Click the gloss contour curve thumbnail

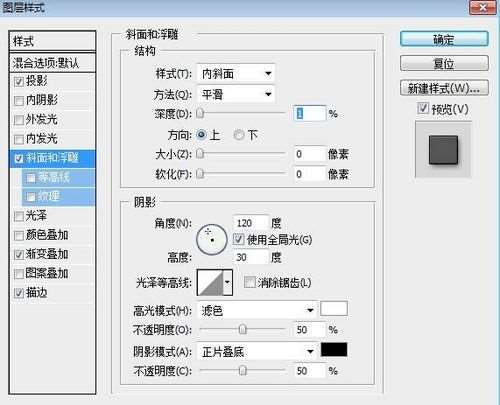point(210,282)
